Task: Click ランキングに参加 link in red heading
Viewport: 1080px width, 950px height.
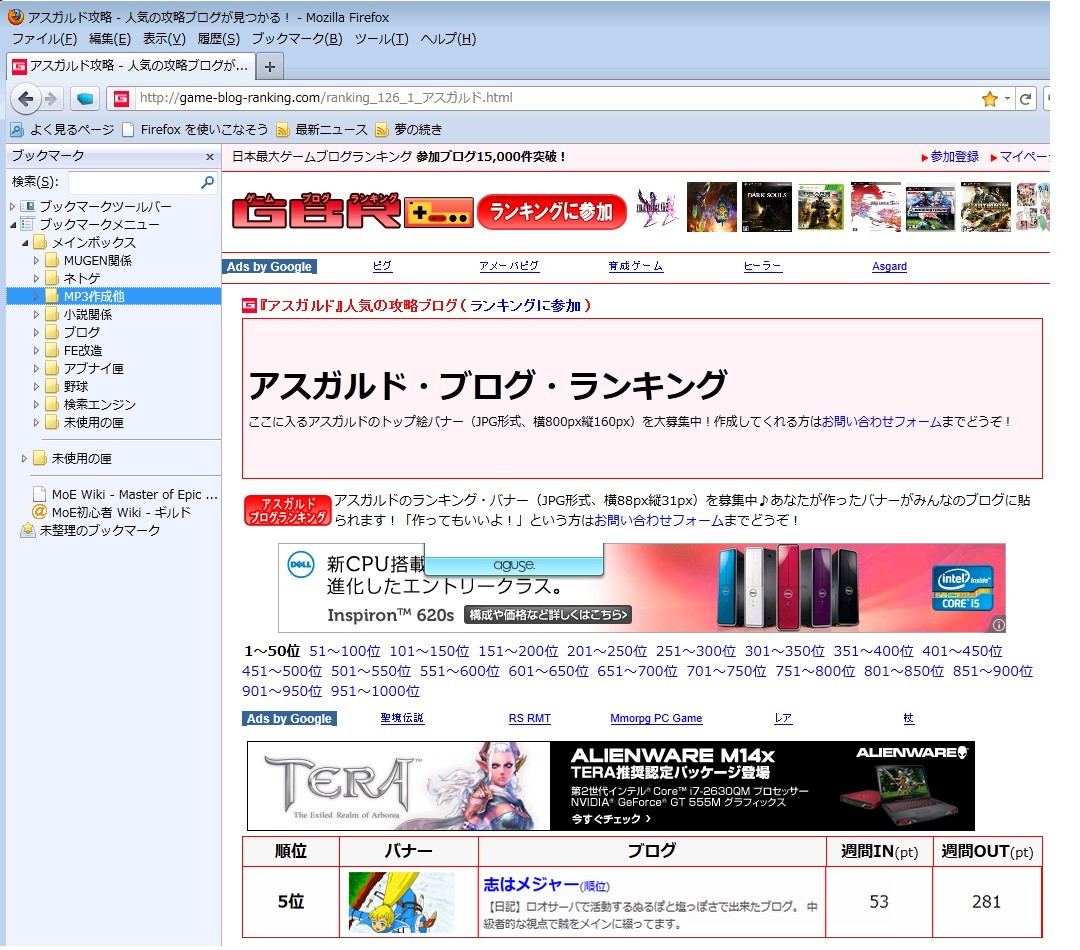Action: point(526,305)
